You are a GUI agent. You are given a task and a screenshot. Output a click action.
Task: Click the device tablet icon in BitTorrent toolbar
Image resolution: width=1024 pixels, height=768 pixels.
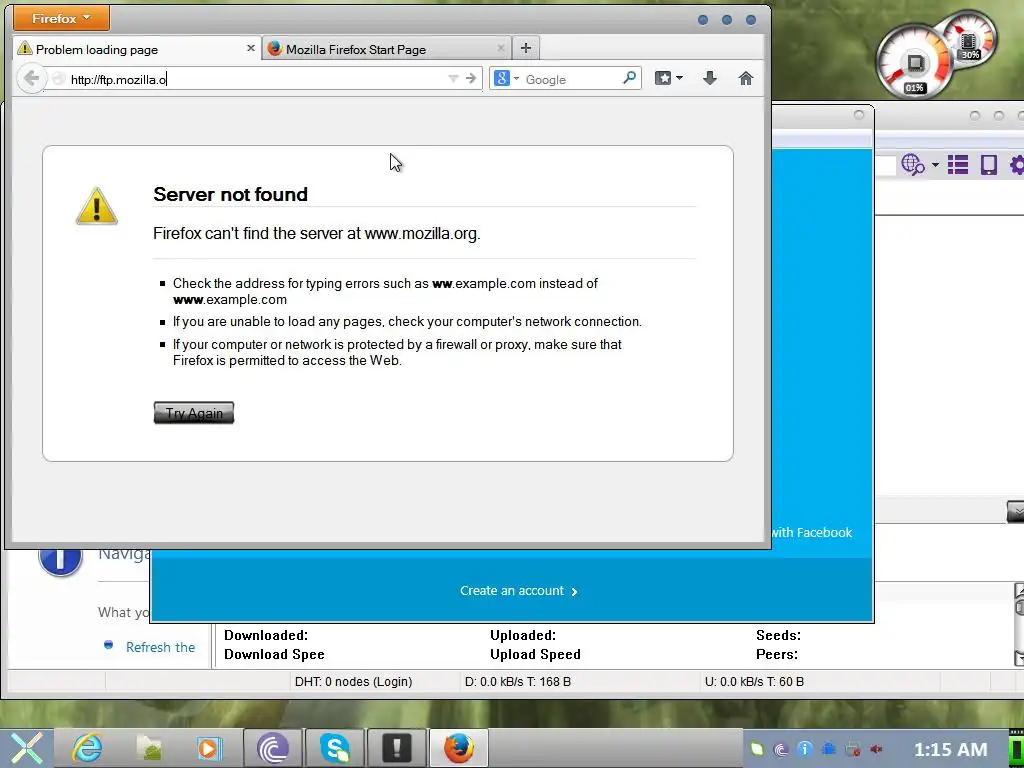point(989,165)
